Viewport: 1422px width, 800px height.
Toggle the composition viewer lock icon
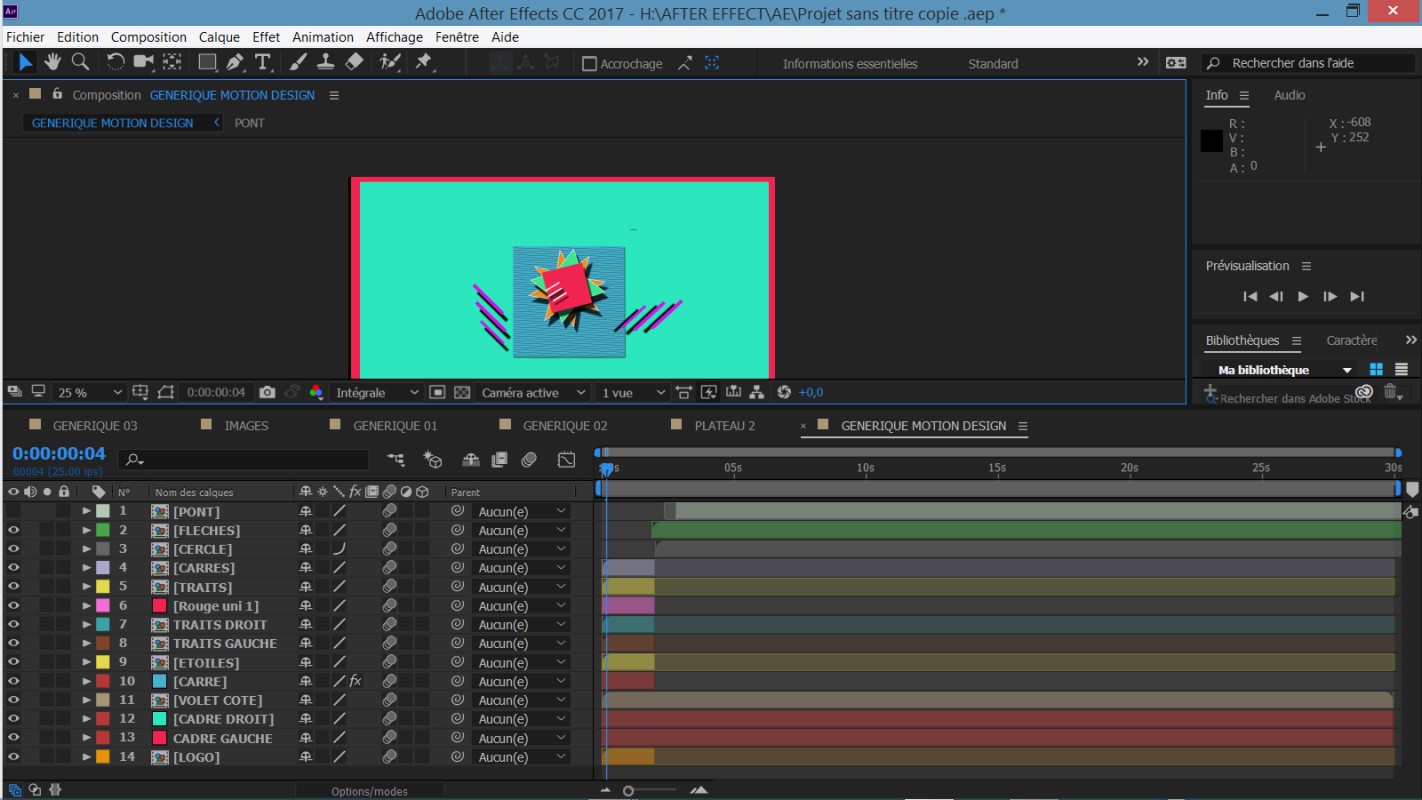57,94
